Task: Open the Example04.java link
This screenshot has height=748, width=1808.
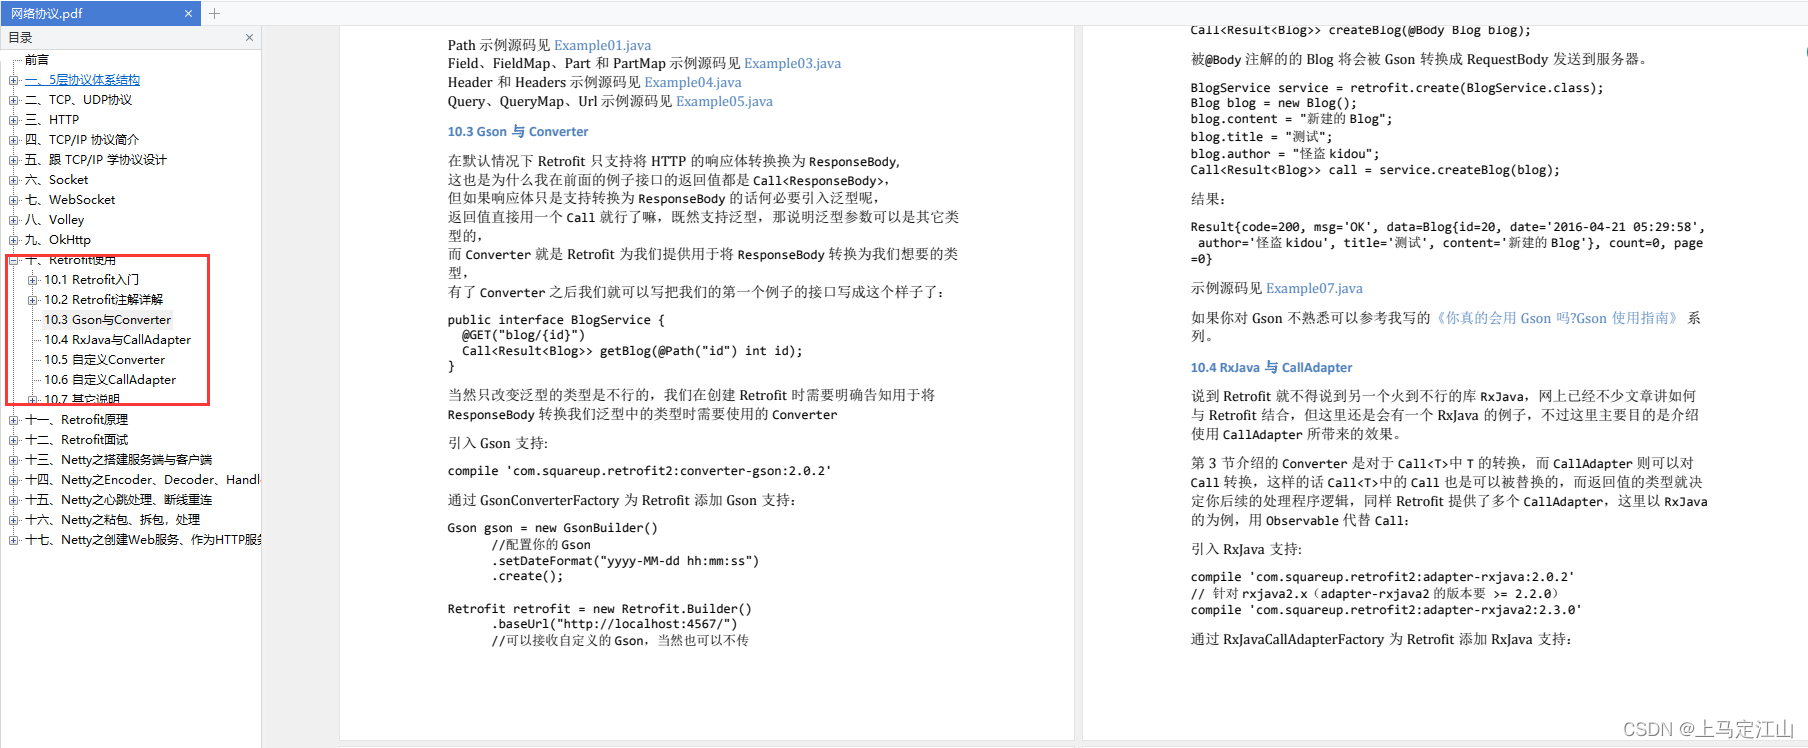Action: tap(693, 82)
